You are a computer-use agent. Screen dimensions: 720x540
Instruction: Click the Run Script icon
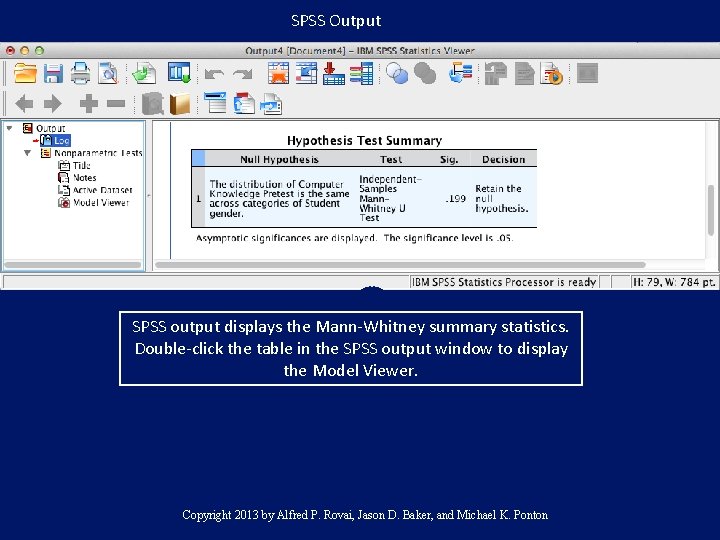[x=551, y=73]
